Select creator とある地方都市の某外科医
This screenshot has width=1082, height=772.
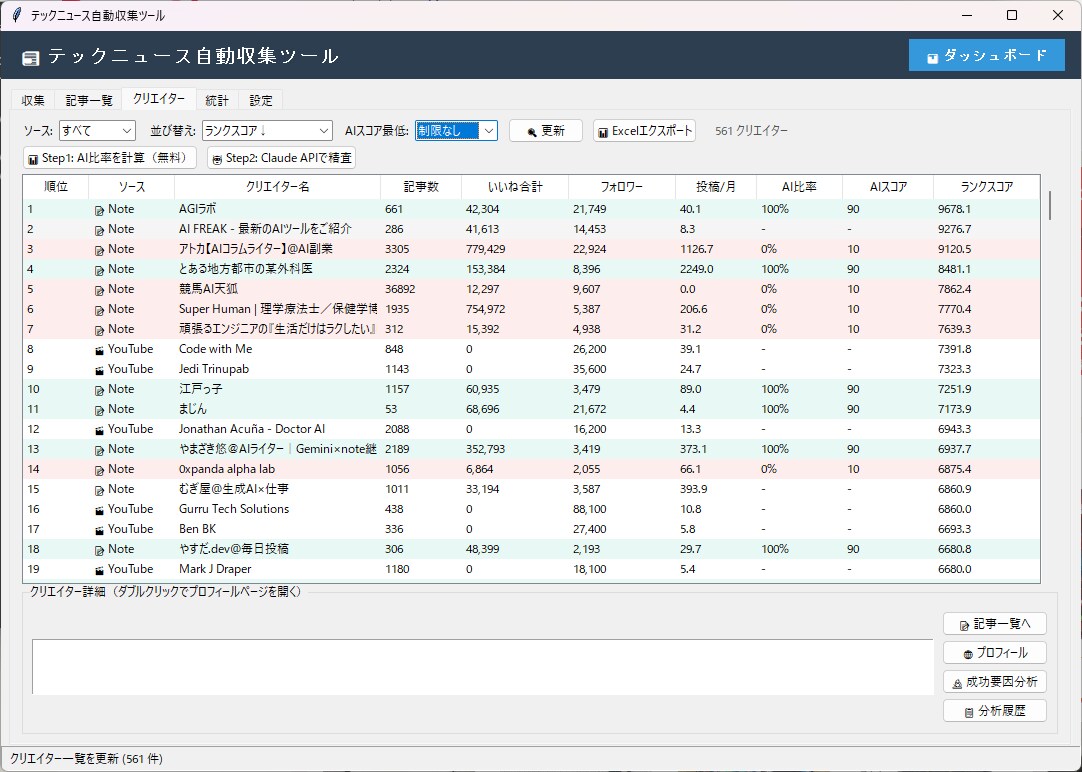(x=246, y=269)
